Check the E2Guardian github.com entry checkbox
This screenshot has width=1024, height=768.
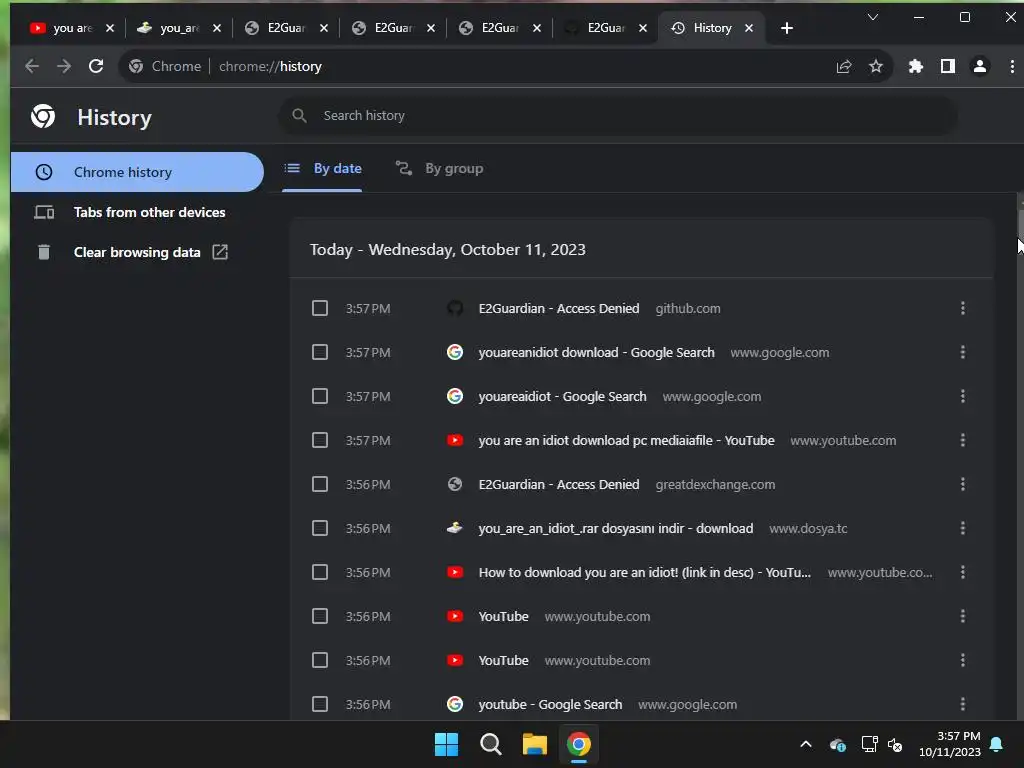tap(319, 308)
